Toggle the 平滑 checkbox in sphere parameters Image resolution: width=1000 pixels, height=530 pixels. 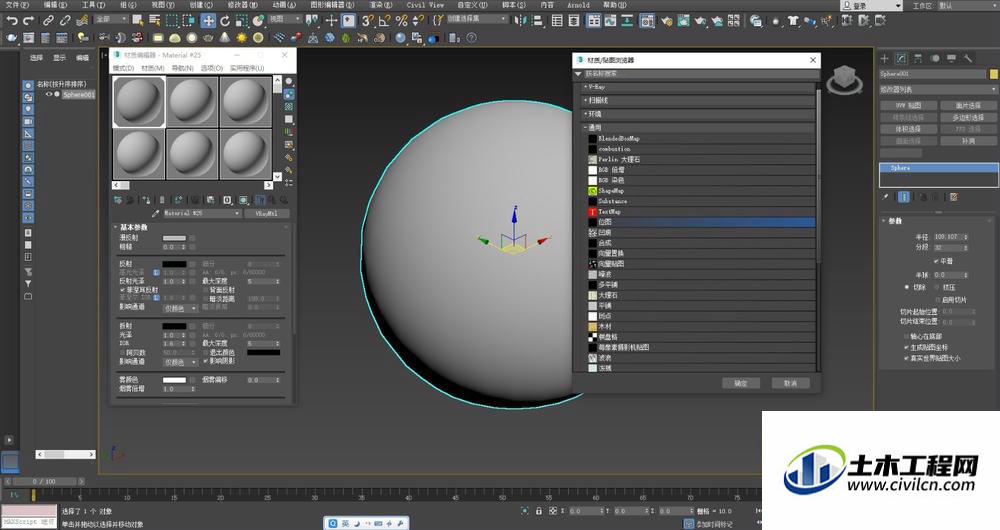coord(936,261)
